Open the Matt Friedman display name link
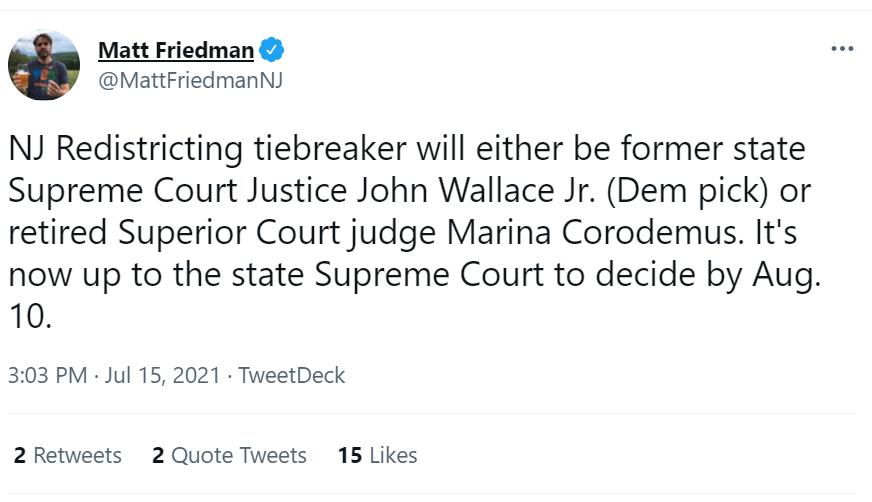 (176, 50)
